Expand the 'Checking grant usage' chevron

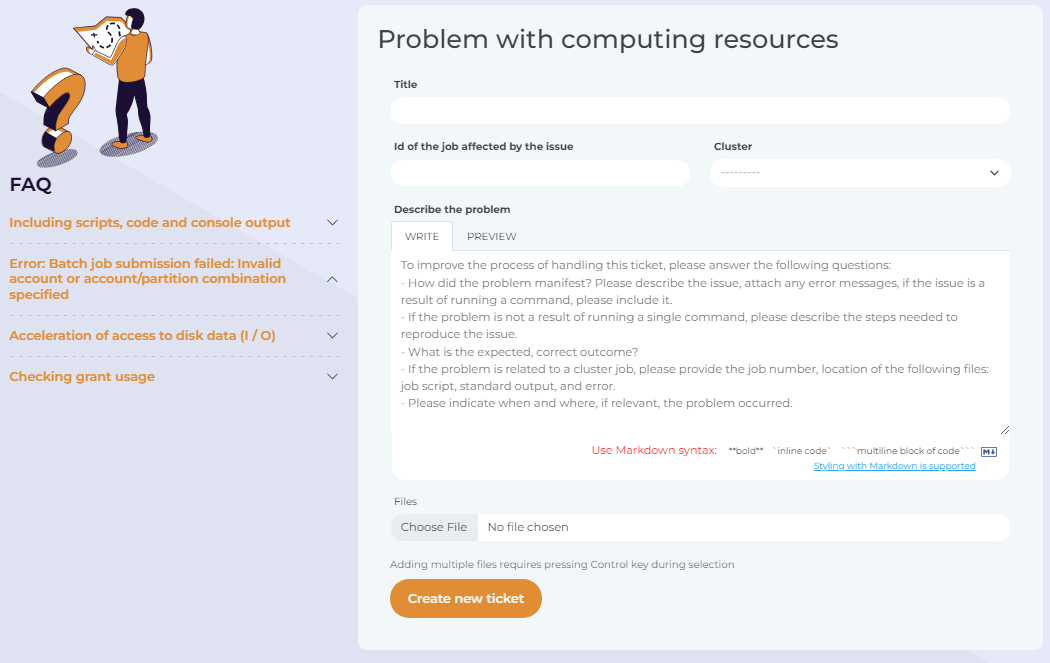coord(332,376)
